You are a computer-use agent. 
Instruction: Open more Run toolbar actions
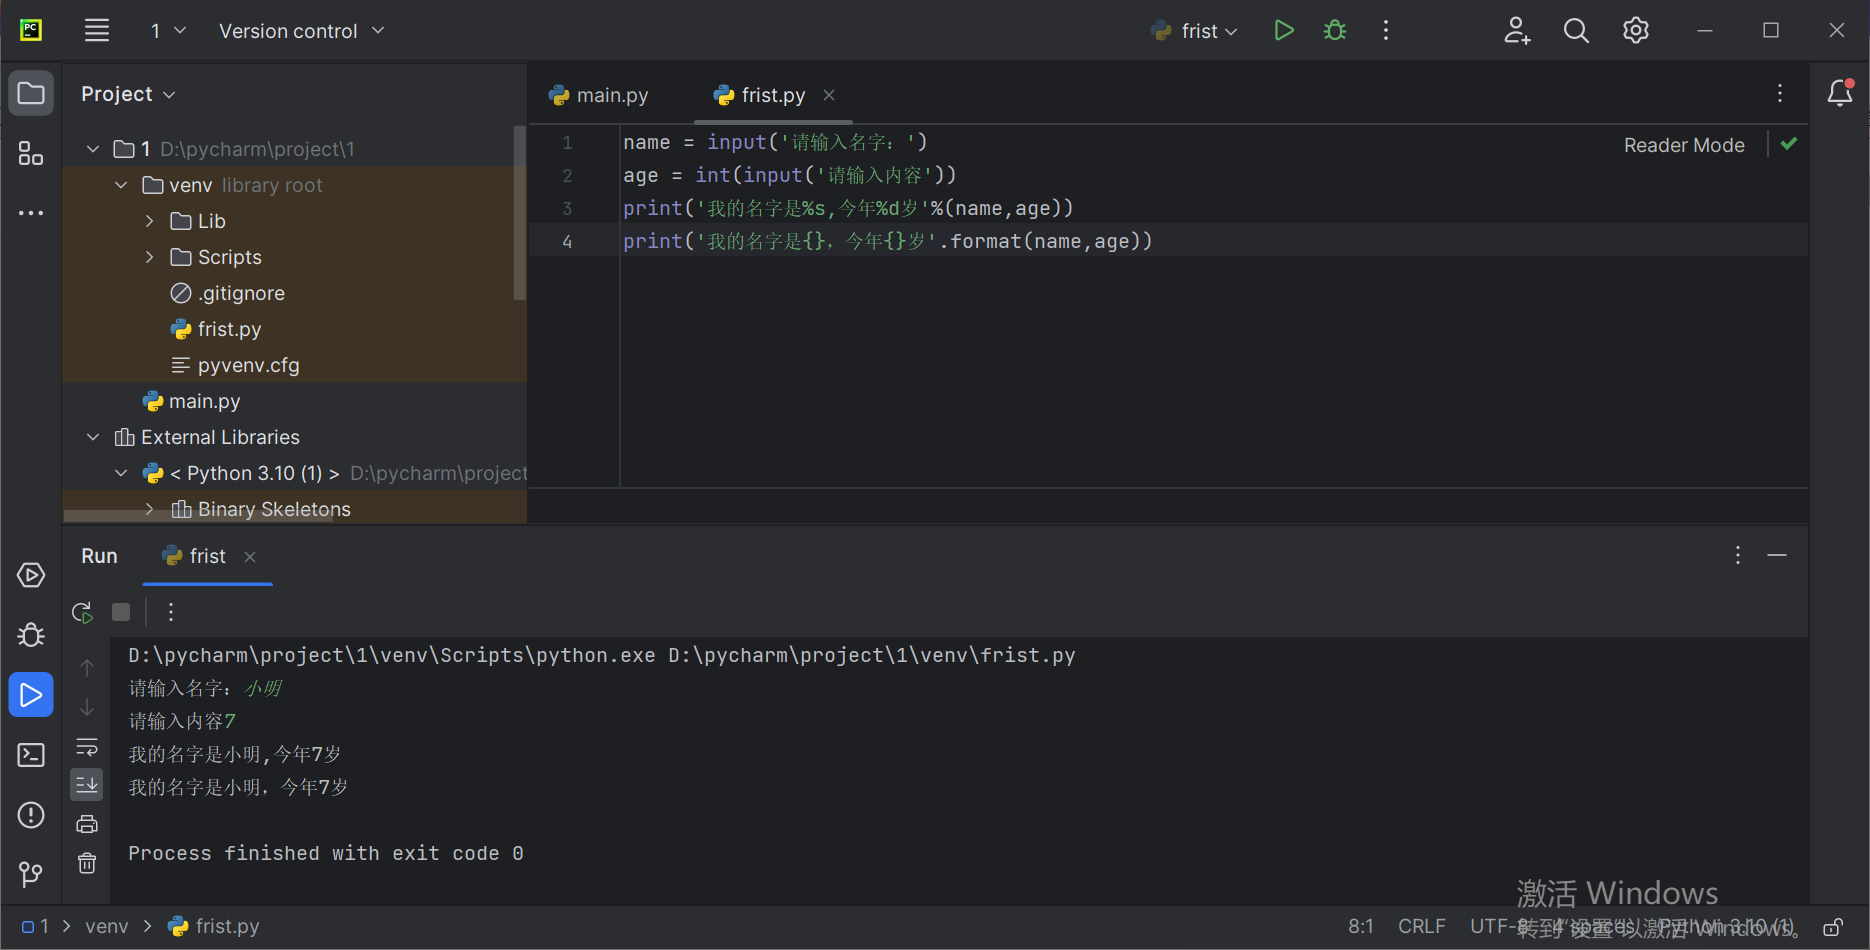(x=171, y=612)
